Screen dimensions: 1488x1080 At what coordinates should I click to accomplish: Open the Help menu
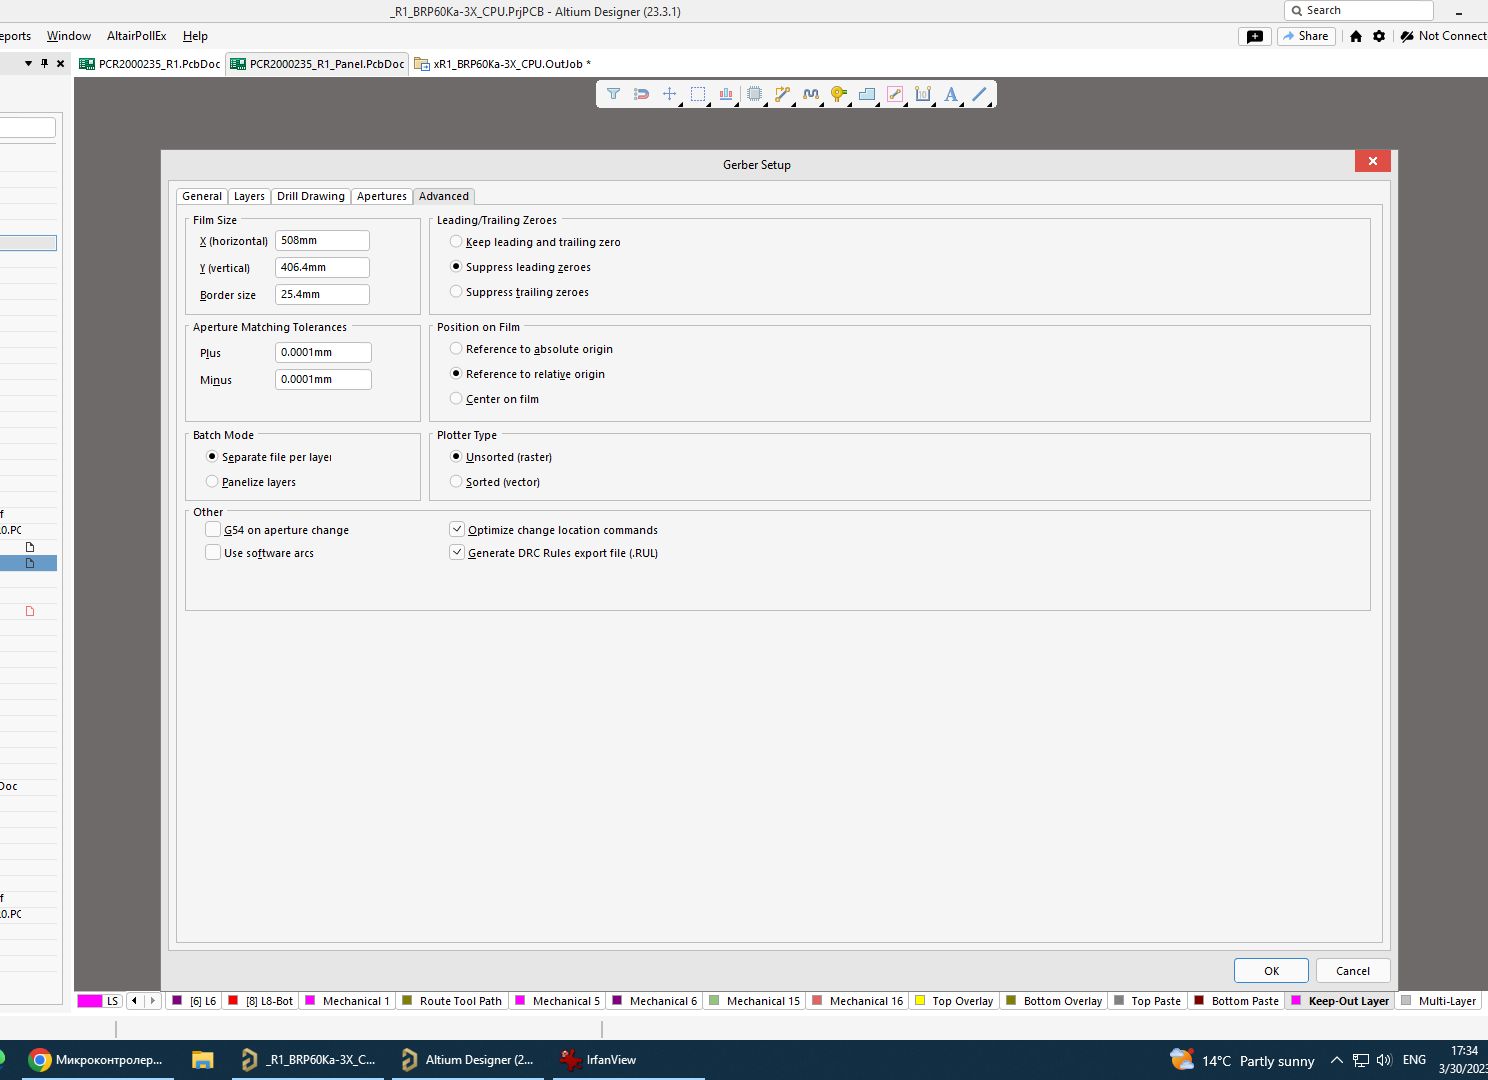pos(195,36)
